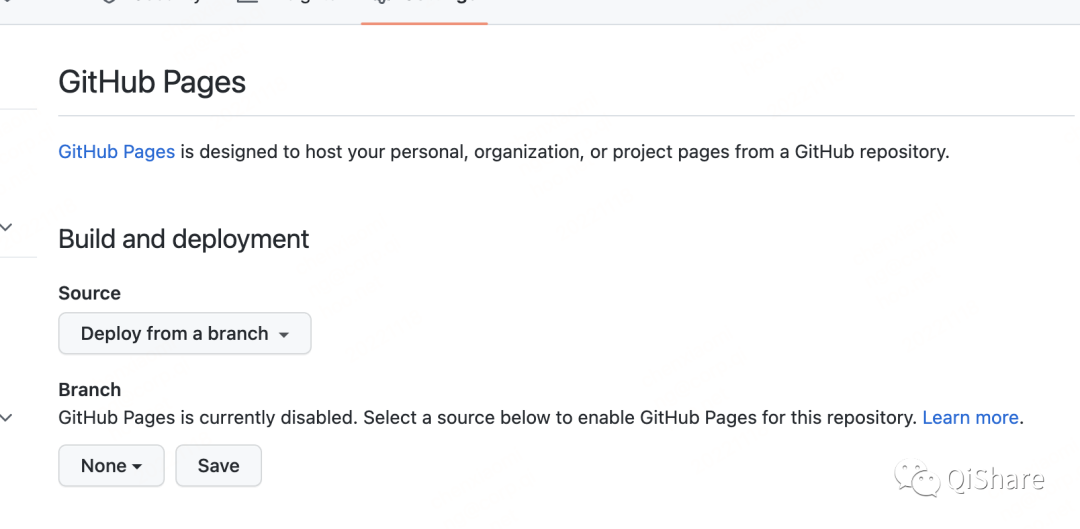Expand the sidebar chevron beside Build and deployment

click(x=7, y=228)
